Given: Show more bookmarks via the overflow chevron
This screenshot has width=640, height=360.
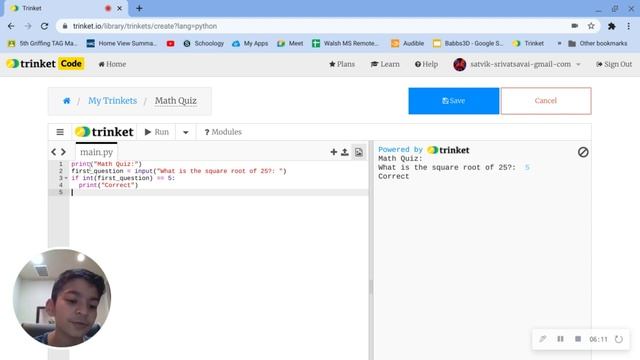Looking at the screenshot, I should (559, 43).
